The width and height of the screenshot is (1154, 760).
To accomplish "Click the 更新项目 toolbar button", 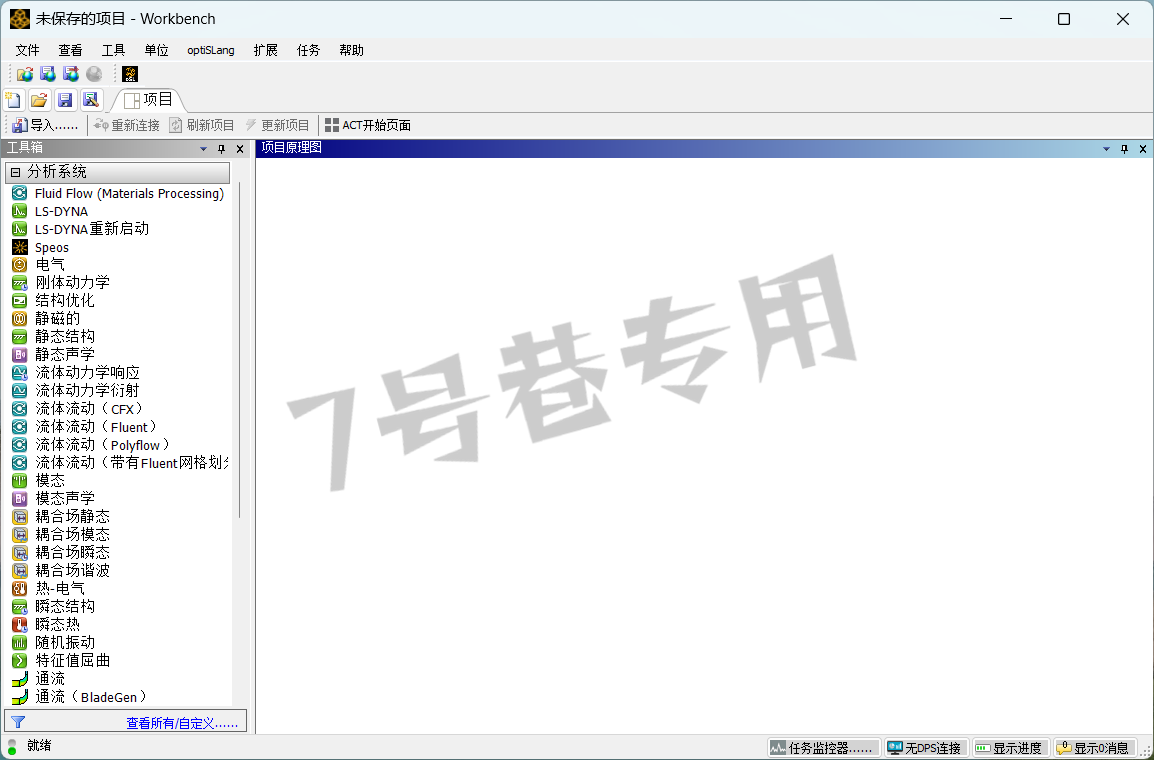I will [277, 125].
